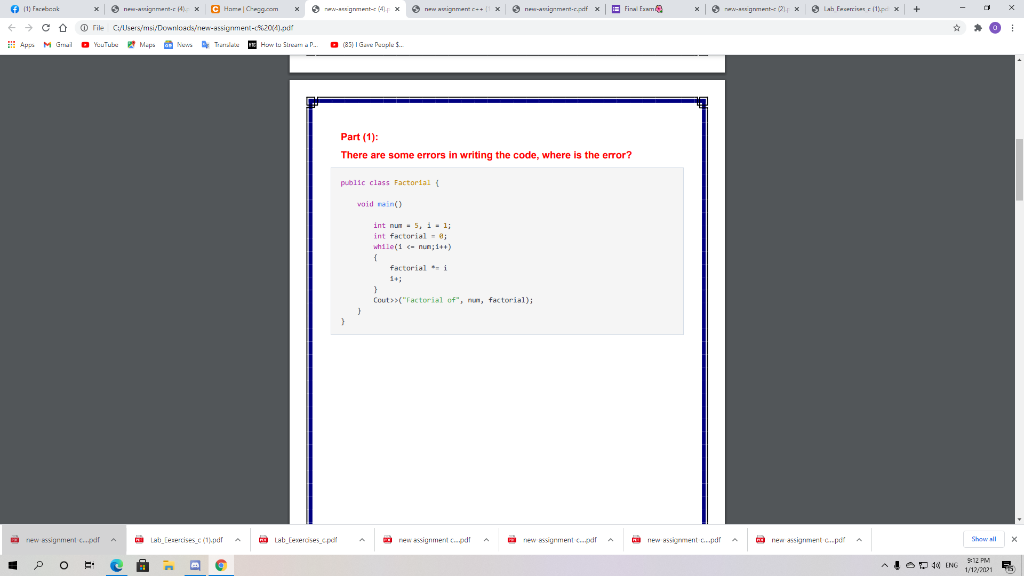
Task: Go back using the browser back arrow
Action: 12,27
